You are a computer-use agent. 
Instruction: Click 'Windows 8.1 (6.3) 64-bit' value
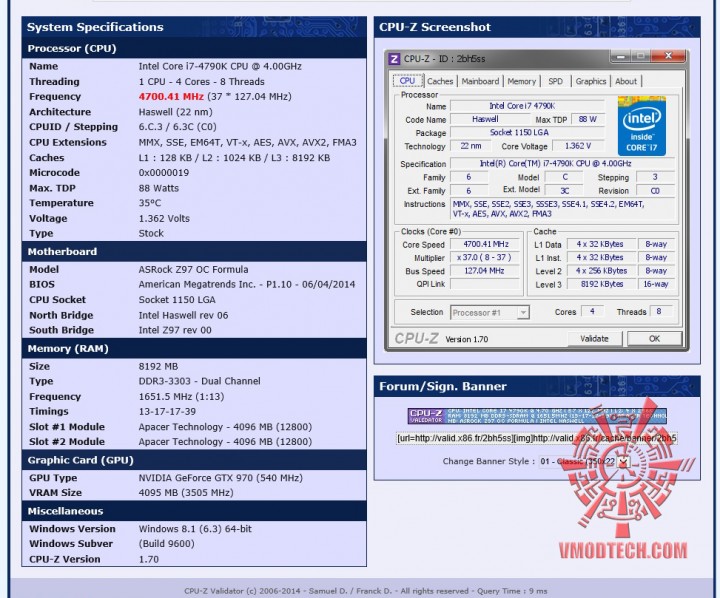coord(195,529)
